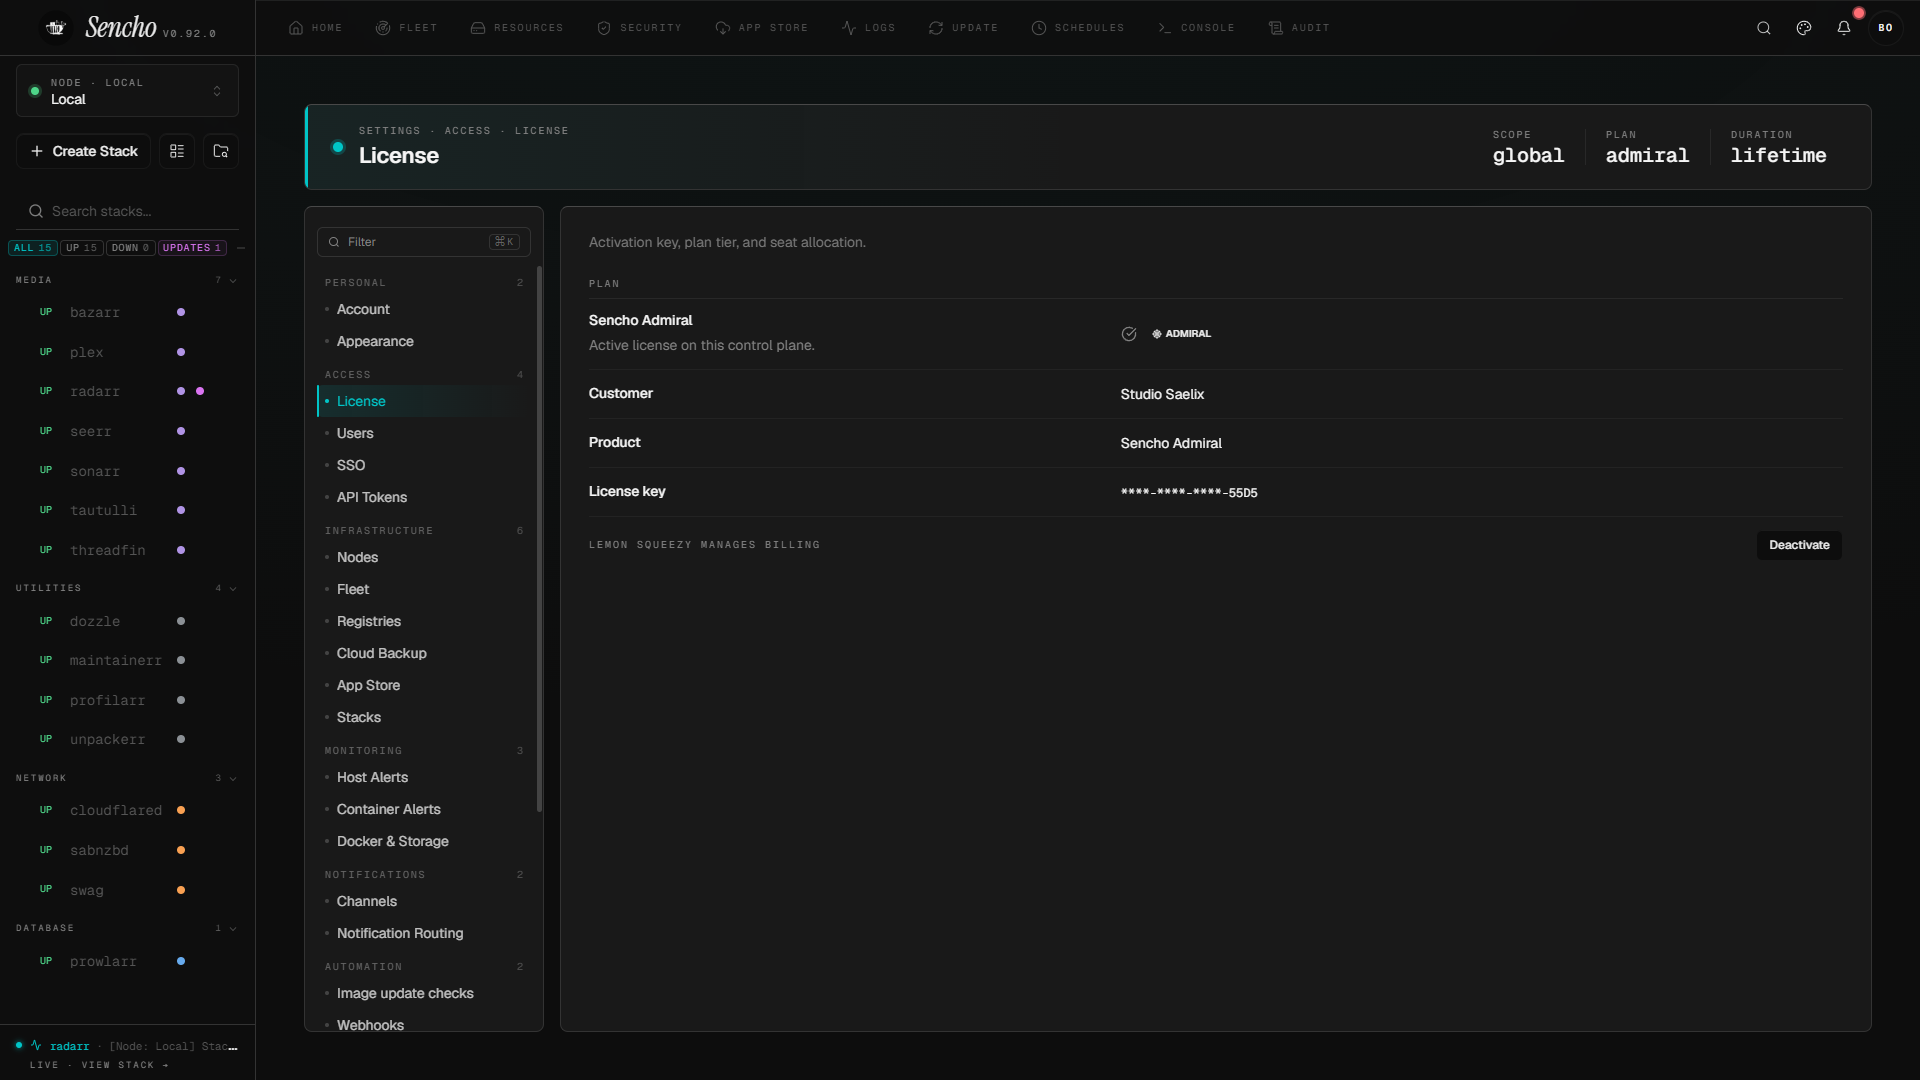Viewport: 1920px width, 1080px height.
Task: Click the Sencho logo icon
Action: (56, 28)
